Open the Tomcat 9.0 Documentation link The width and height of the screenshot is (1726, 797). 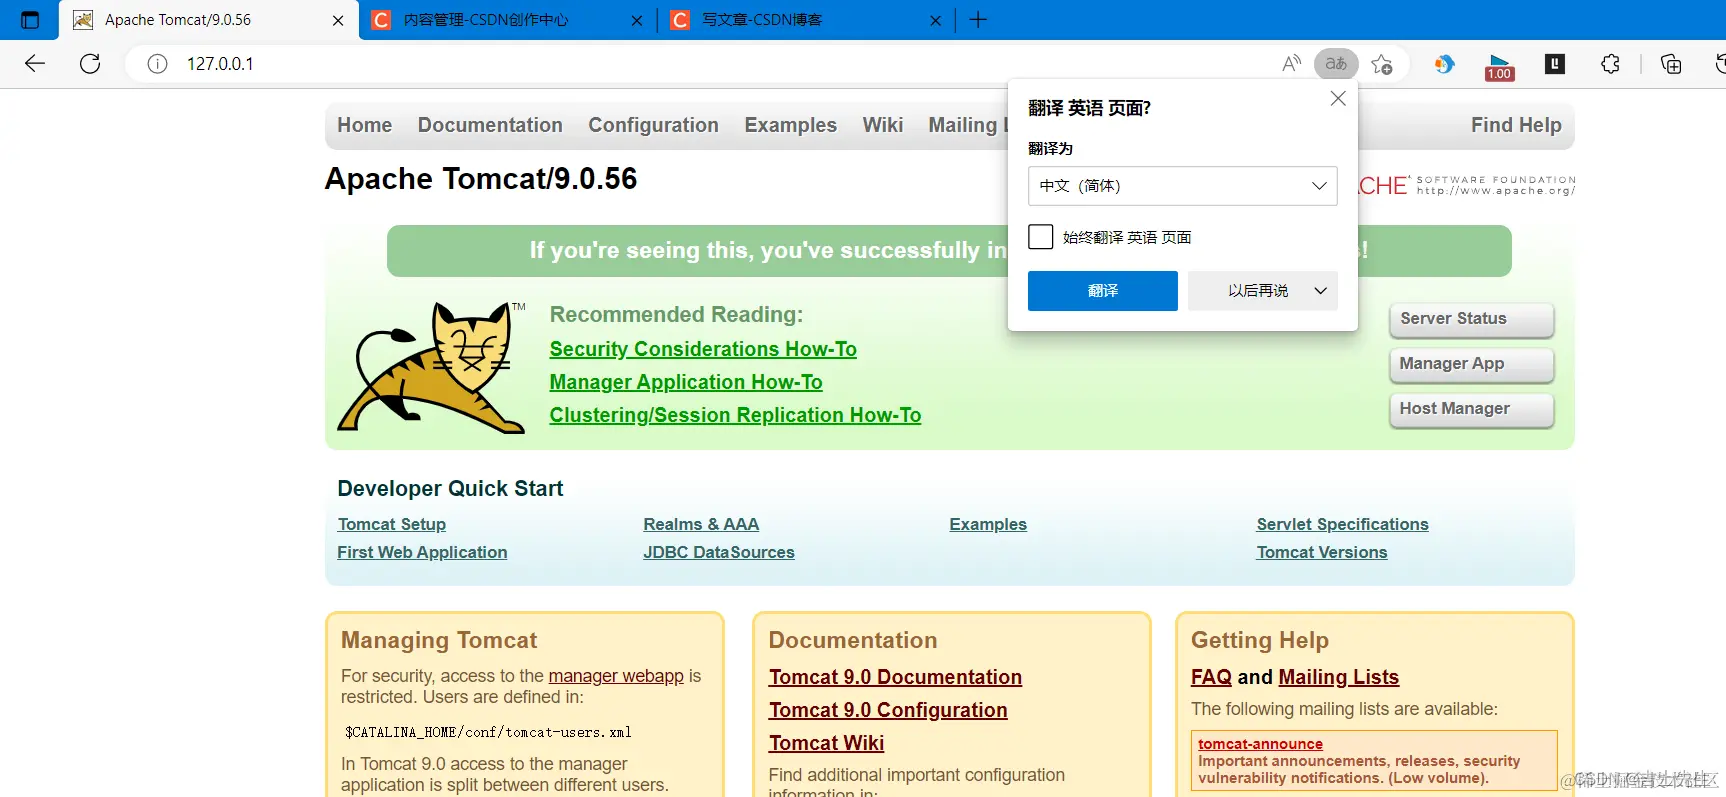click(x=895, y=677)
